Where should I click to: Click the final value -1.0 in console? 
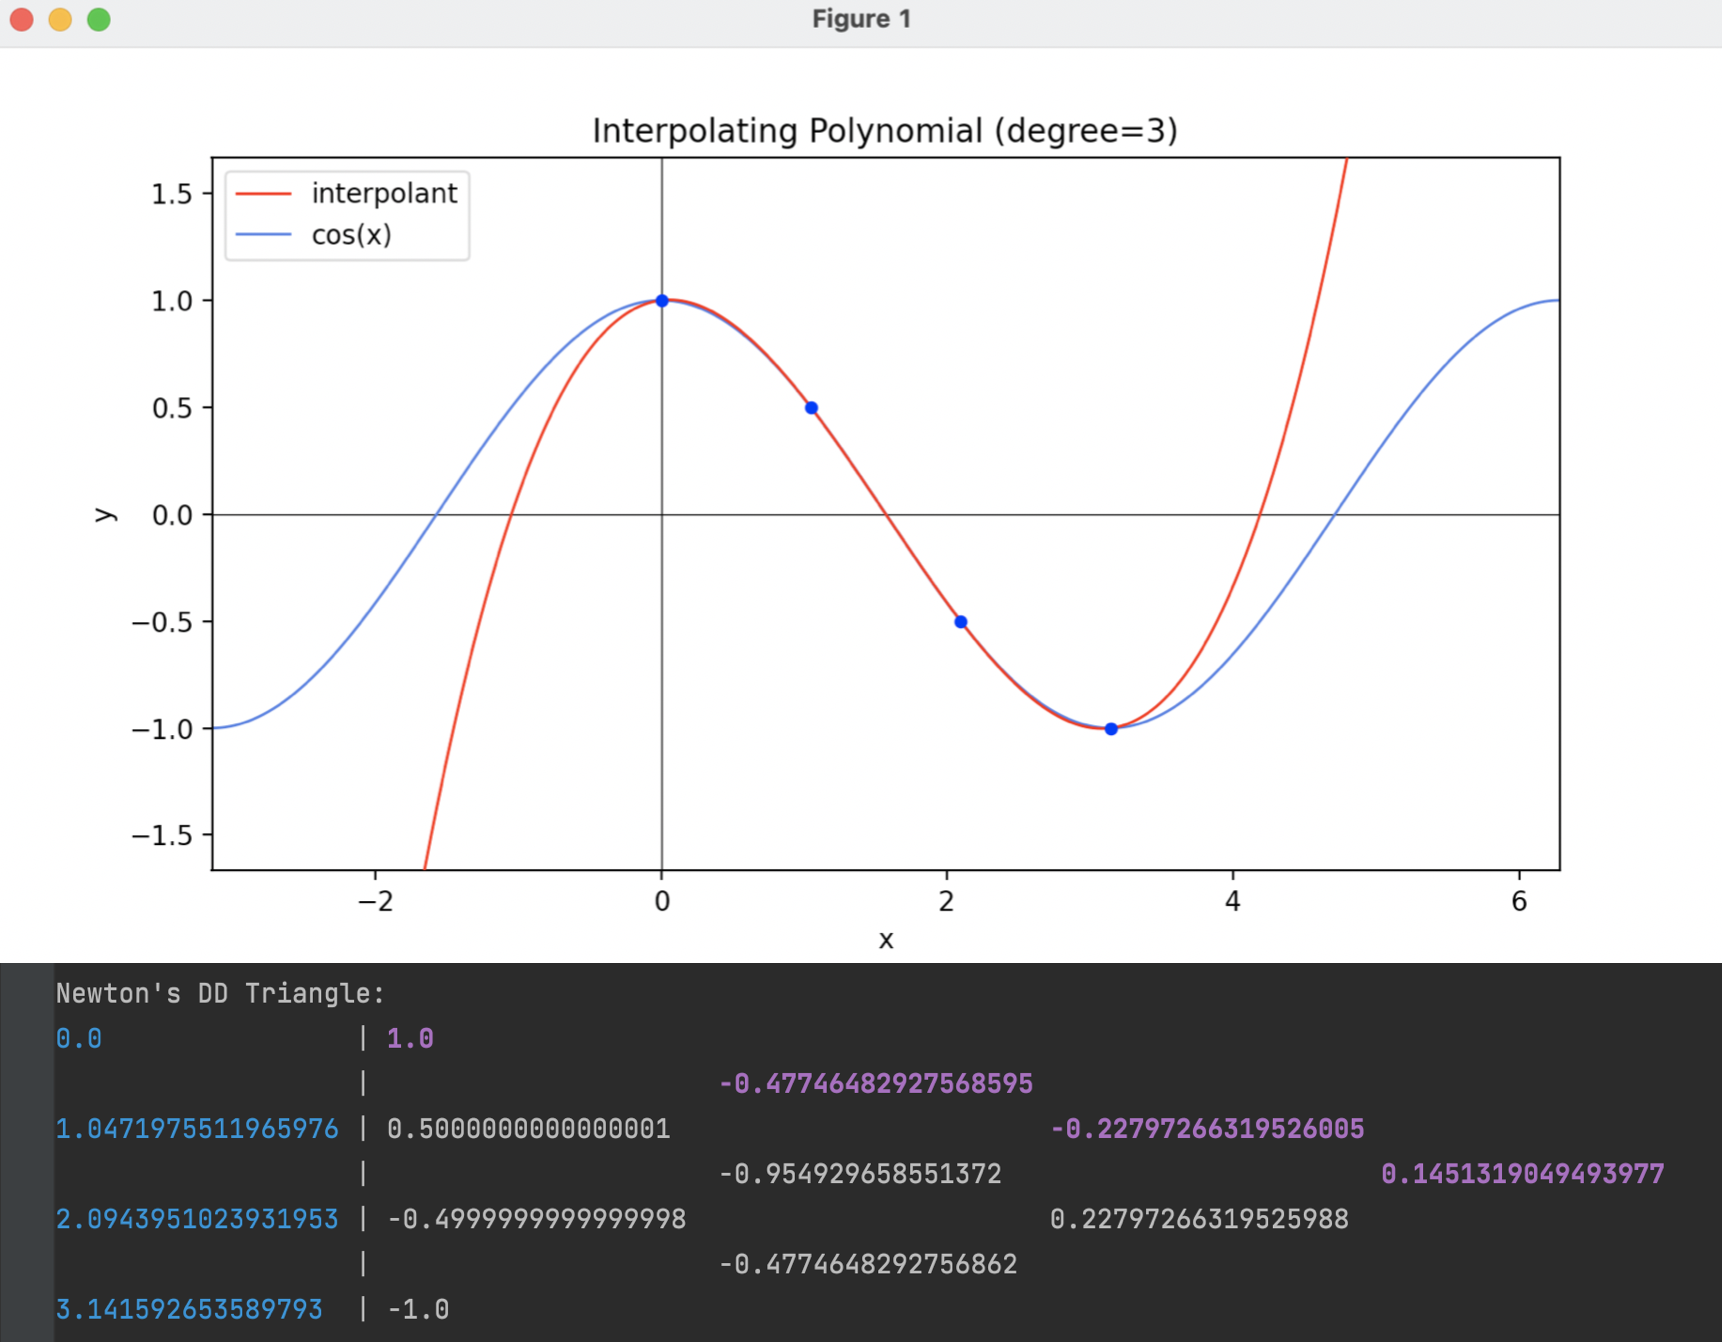coord(418,1309)
